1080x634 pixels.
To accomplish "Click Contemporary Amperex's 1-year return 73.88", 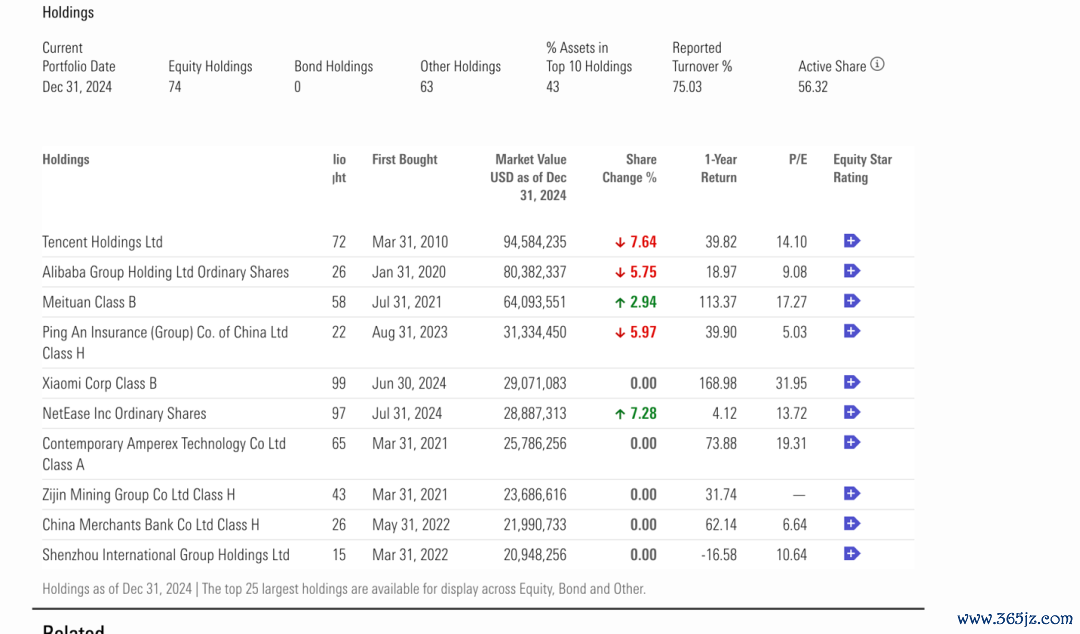I will point(721,444).
